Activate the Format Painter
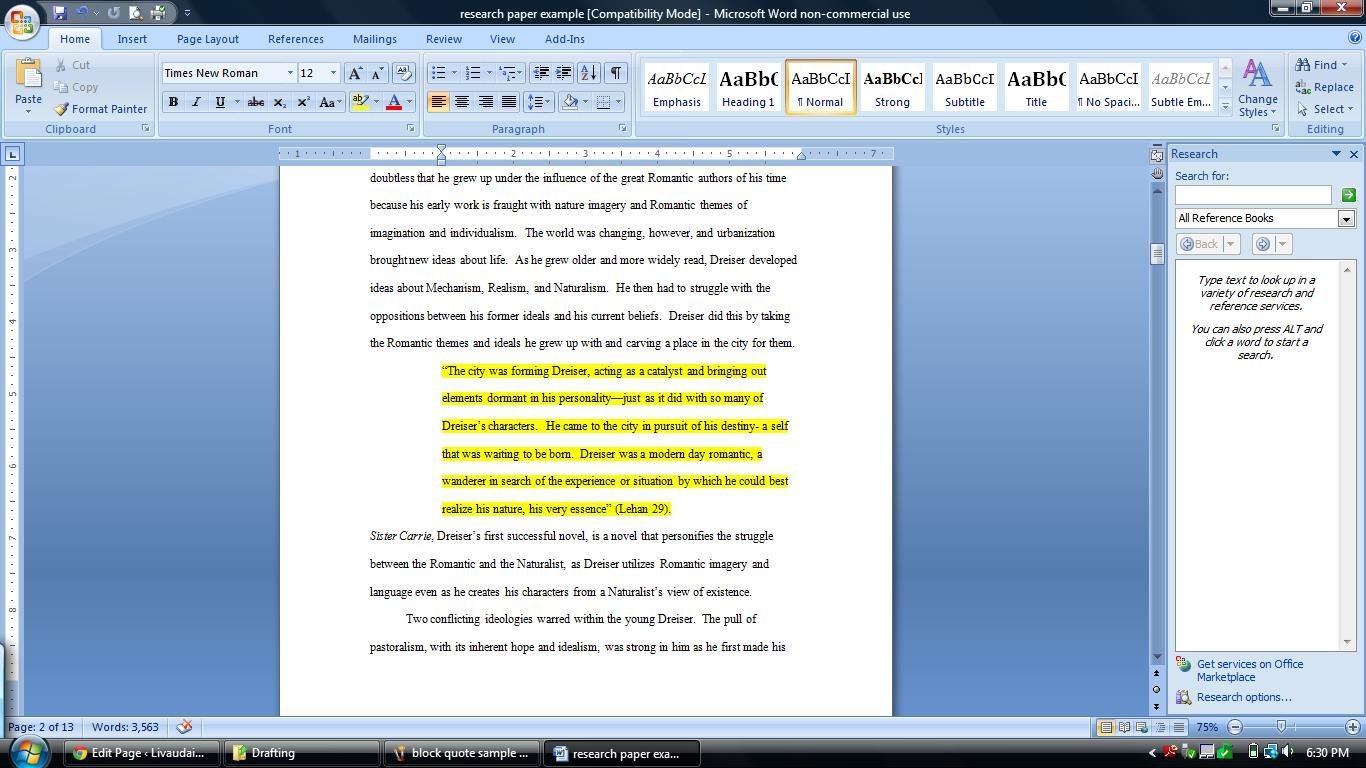1366x768 pixels. click(x=100, y=109)
